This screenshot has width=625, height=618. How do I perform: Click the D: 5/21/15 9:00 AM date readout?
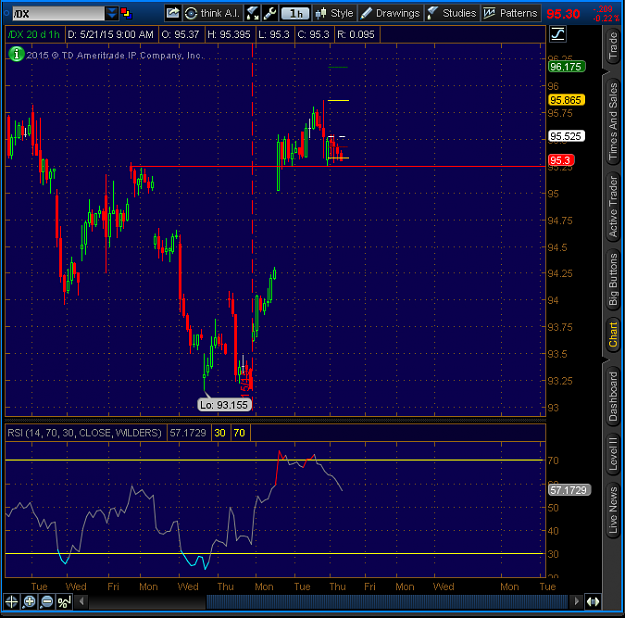click(x=110, y=35)
